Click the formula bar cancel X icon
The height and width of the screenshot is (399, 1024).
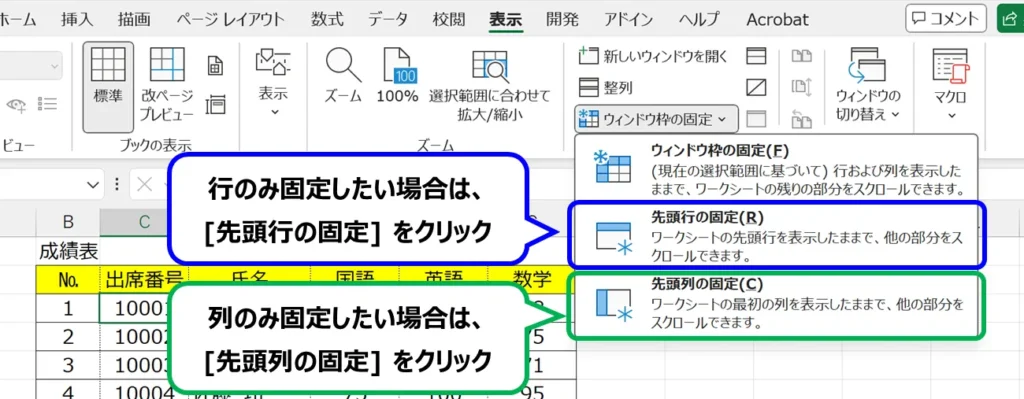[x=144, y=185]
